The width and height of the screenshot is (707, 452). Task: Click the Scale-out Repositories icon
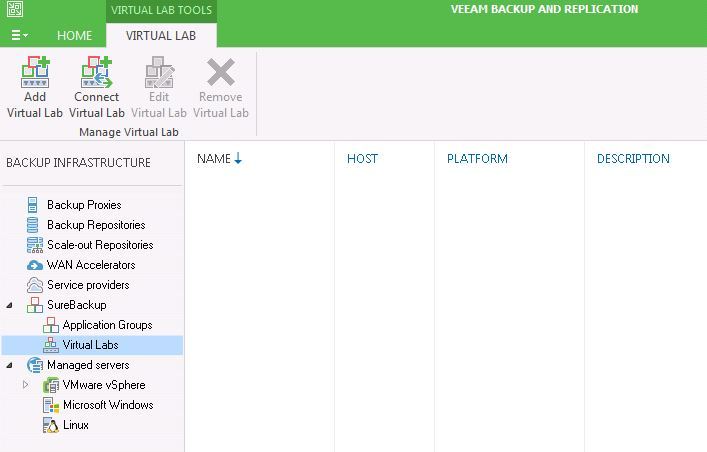tap(35, 245)
